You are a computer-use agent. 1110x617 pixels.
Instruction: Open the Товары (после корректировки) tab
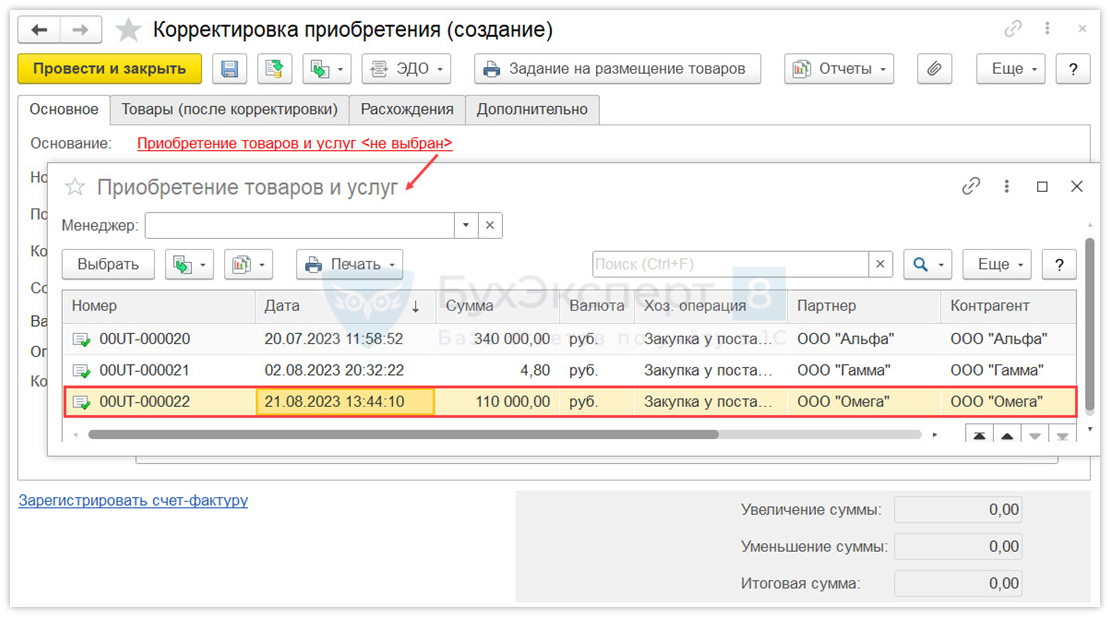(229, 109)
